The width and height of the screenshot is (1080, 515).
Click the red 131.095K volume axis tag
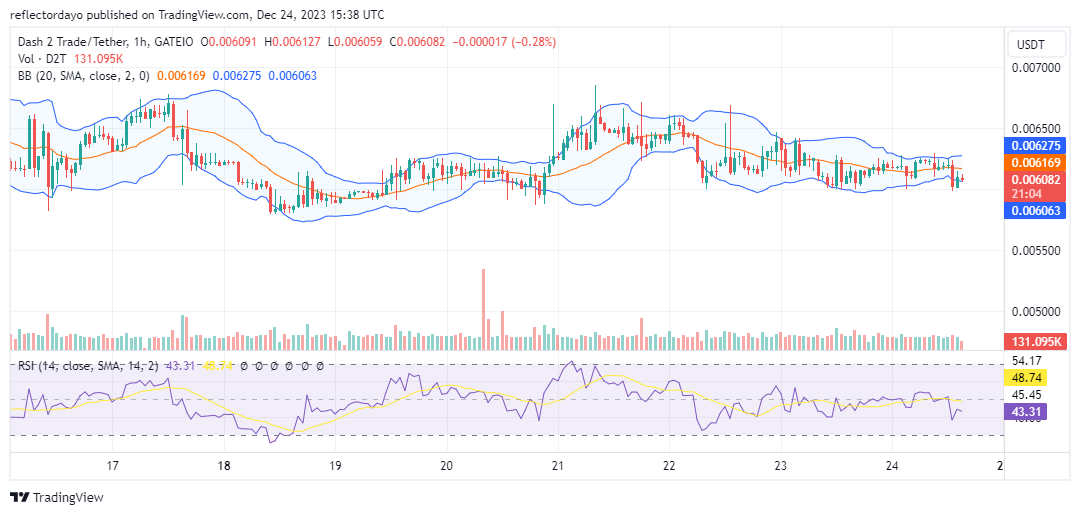[1035, 341]
